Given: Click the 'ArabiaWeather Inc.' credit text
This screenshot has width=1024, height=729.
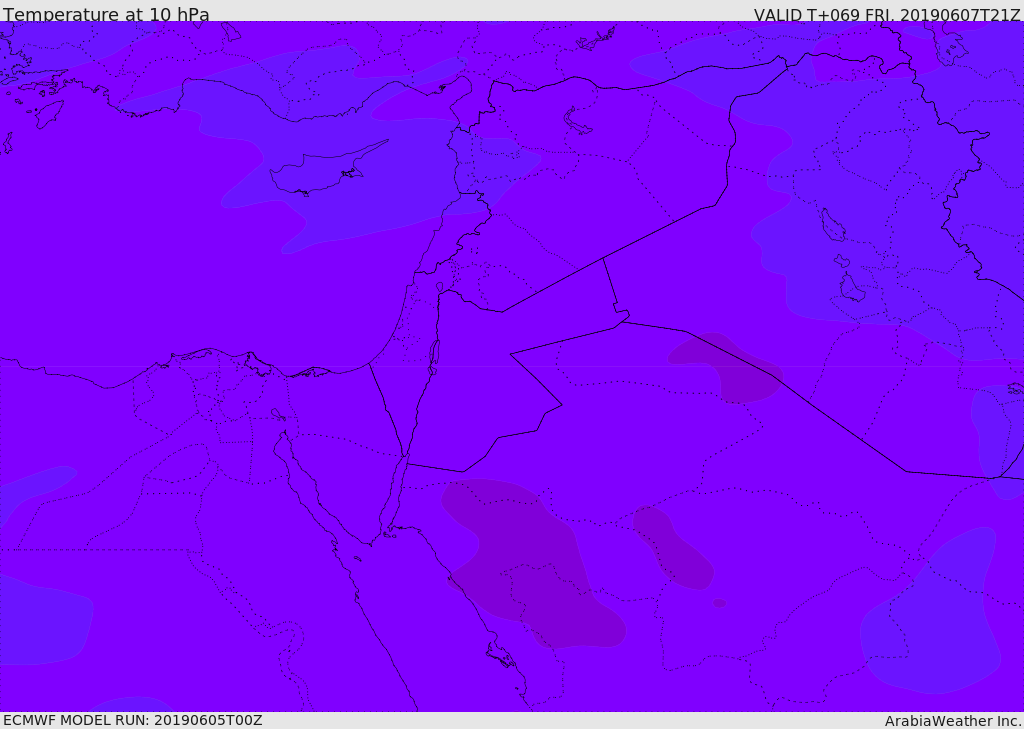Looking at the screenshot, I should pos(953,721).
